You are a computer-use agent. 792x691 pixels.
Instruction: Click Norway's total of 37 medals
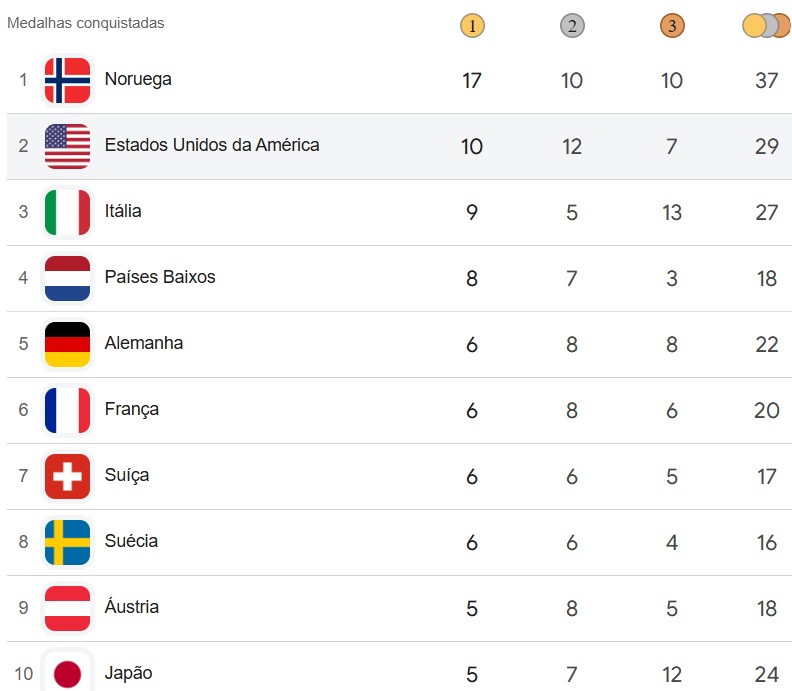[767, 80]
